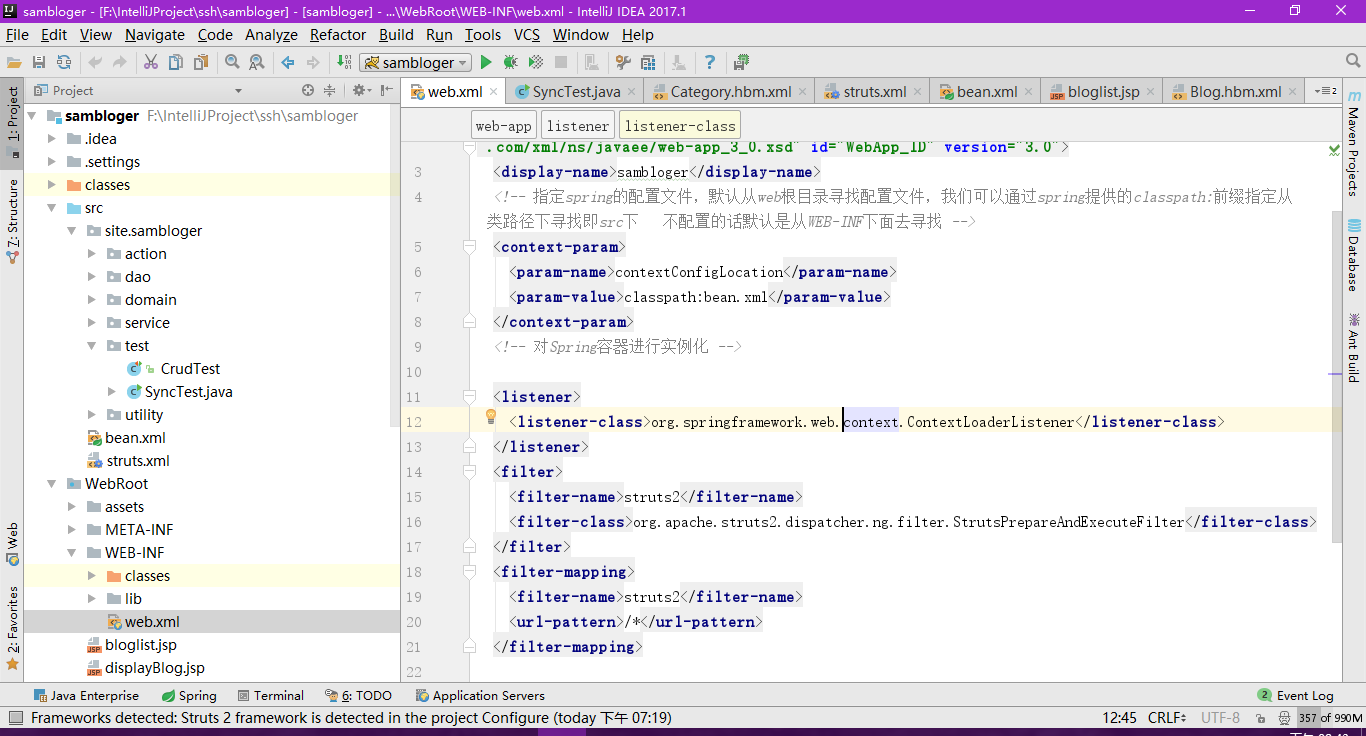Run the sambloger configuration with green play button

coord(486,62)
